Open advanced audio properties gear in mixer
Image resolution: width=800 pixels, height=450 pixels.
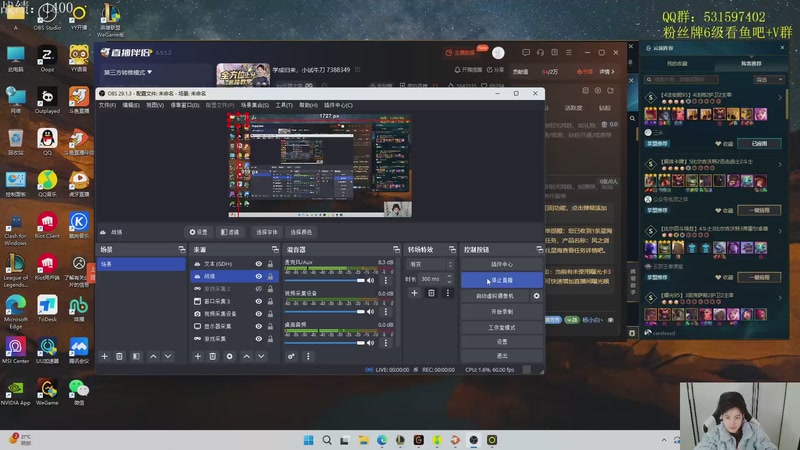click(x=291, y=356)
